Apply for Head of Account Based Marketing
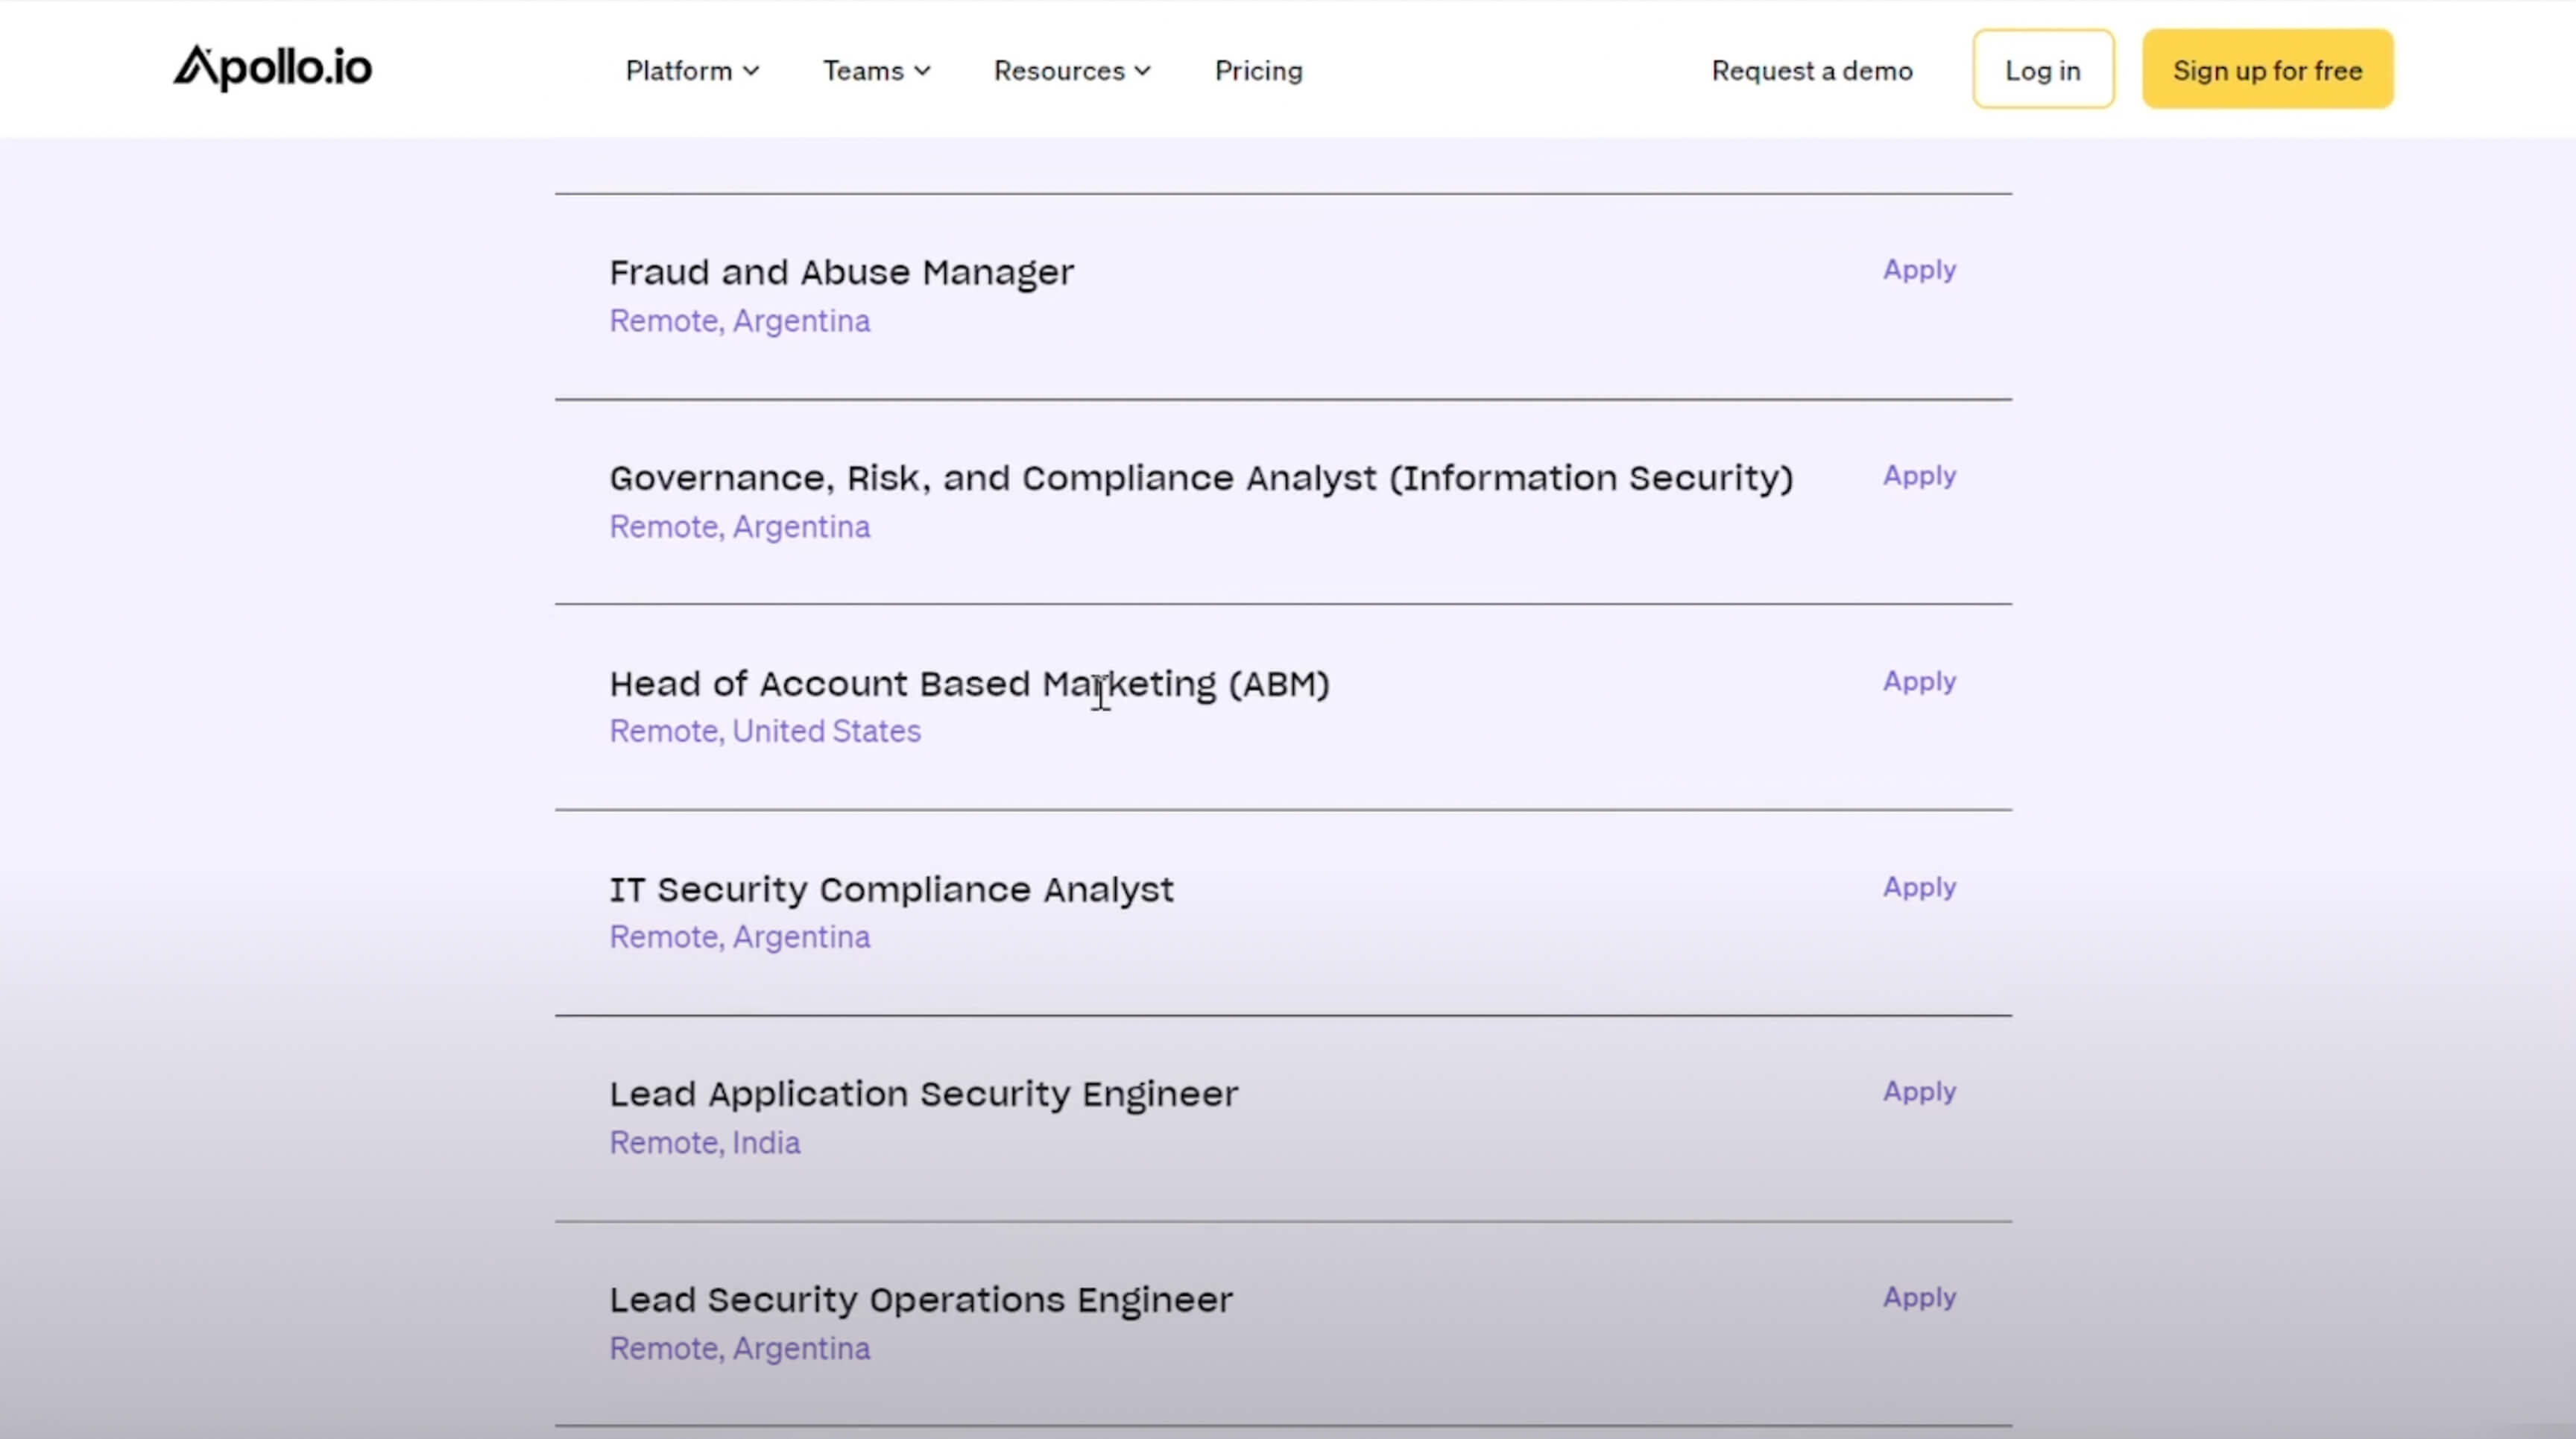This screenshot has width=2576, height=1439. tap(1918, 682)
